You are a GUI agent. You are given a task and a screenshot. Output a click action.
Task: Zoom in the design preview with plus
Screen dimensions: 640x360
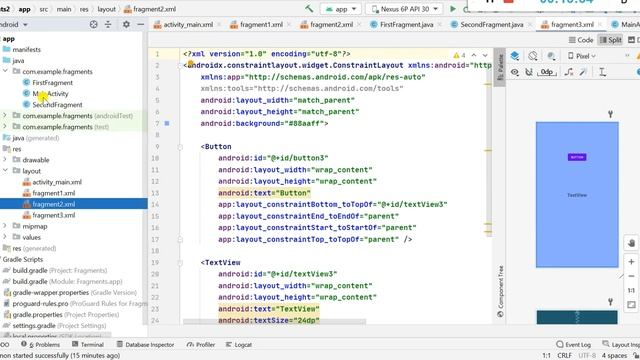[x=631, y=262]
